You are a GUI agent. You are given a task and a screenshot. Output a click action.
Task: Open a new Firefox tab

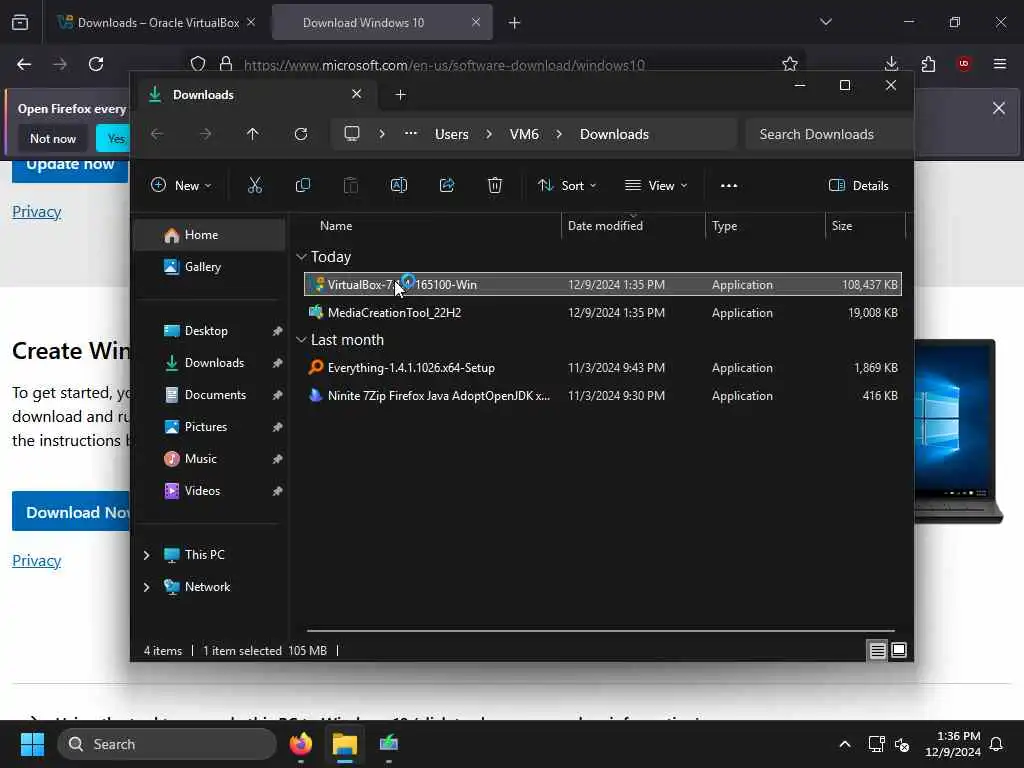tap(515, 23)
